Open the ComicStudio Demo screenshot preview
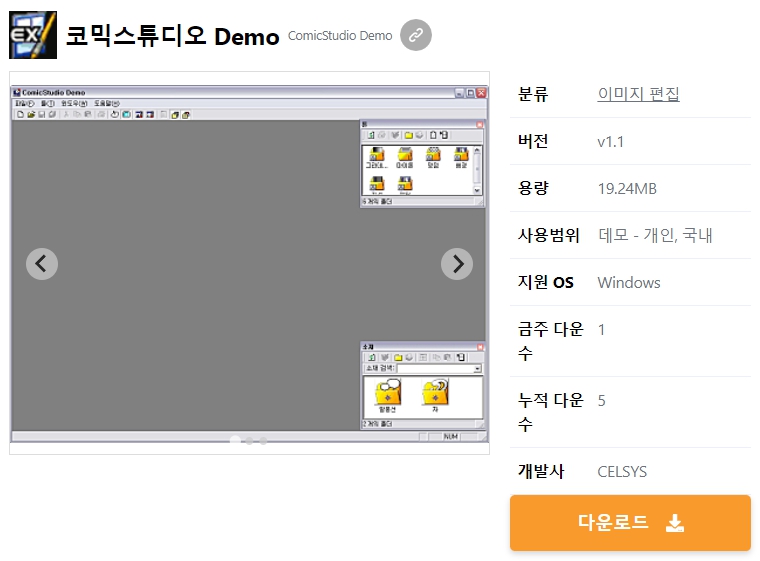The width and height of the screenshot is (760, 561). click(x=249, y=263)
